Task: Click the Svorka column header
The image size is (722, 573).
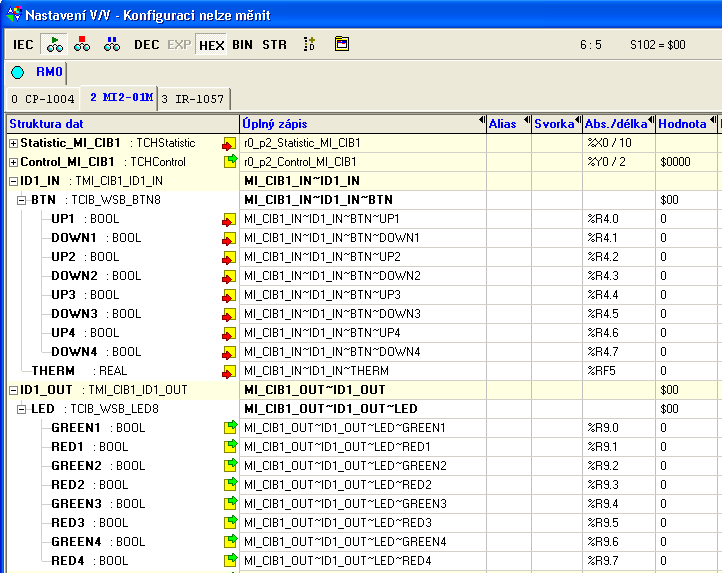Action: tap(557, 124)
